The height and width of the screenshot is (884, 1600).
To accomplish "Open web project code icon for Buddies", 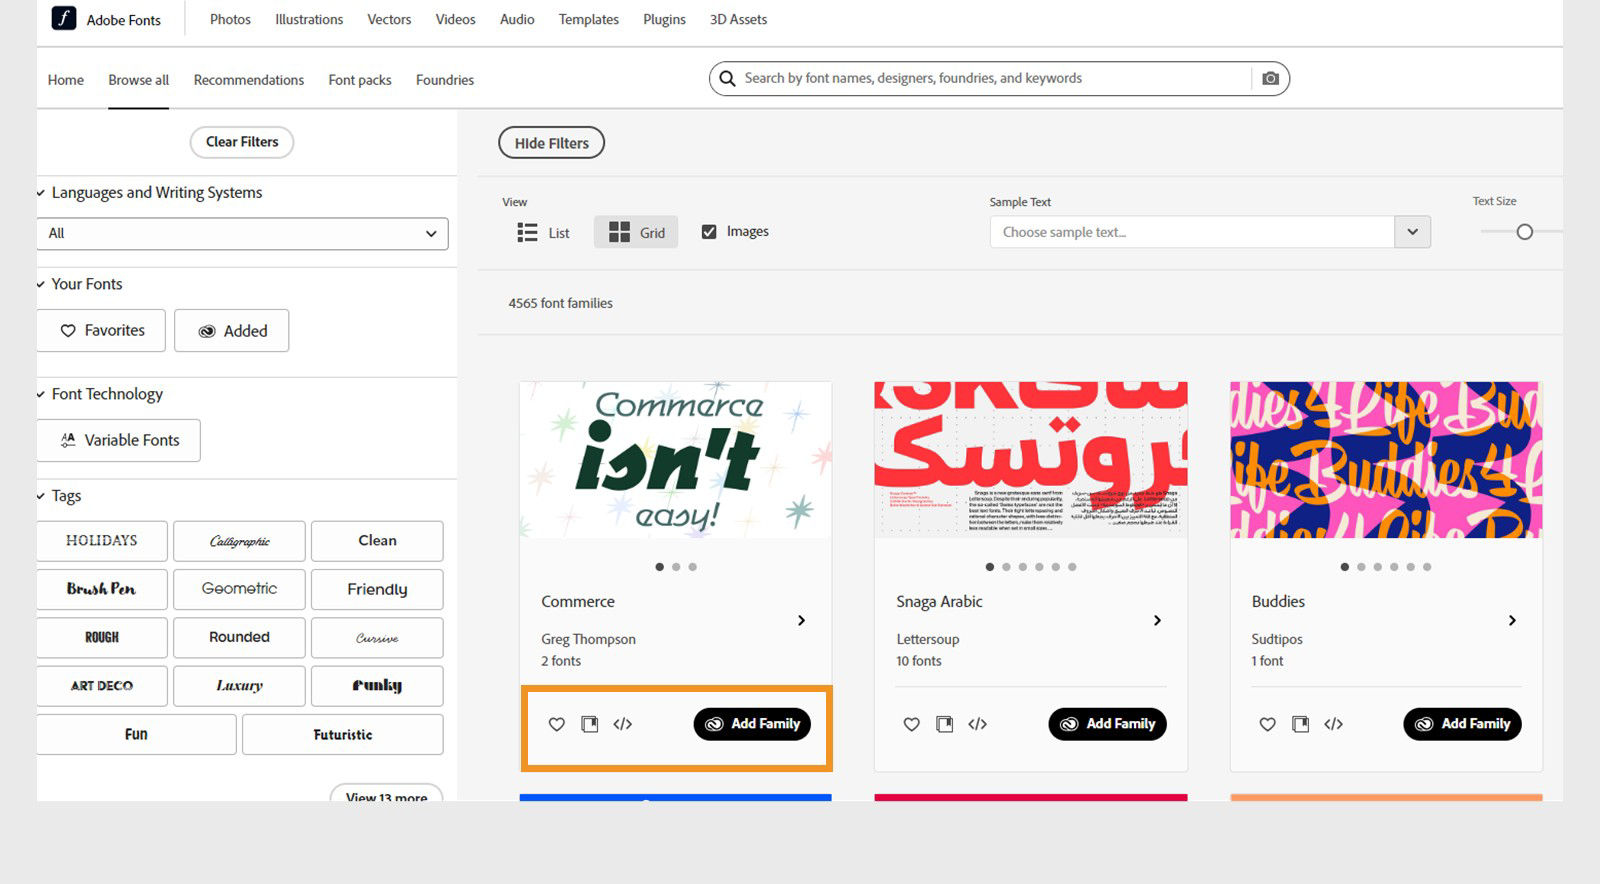I will coord(1334,724).
